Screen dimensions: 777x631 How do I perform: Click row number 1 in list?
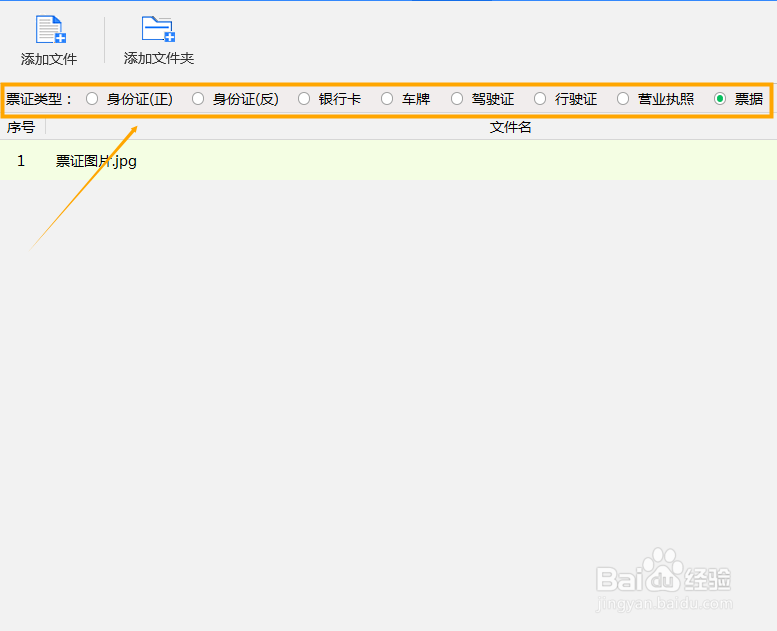[21, 161]
